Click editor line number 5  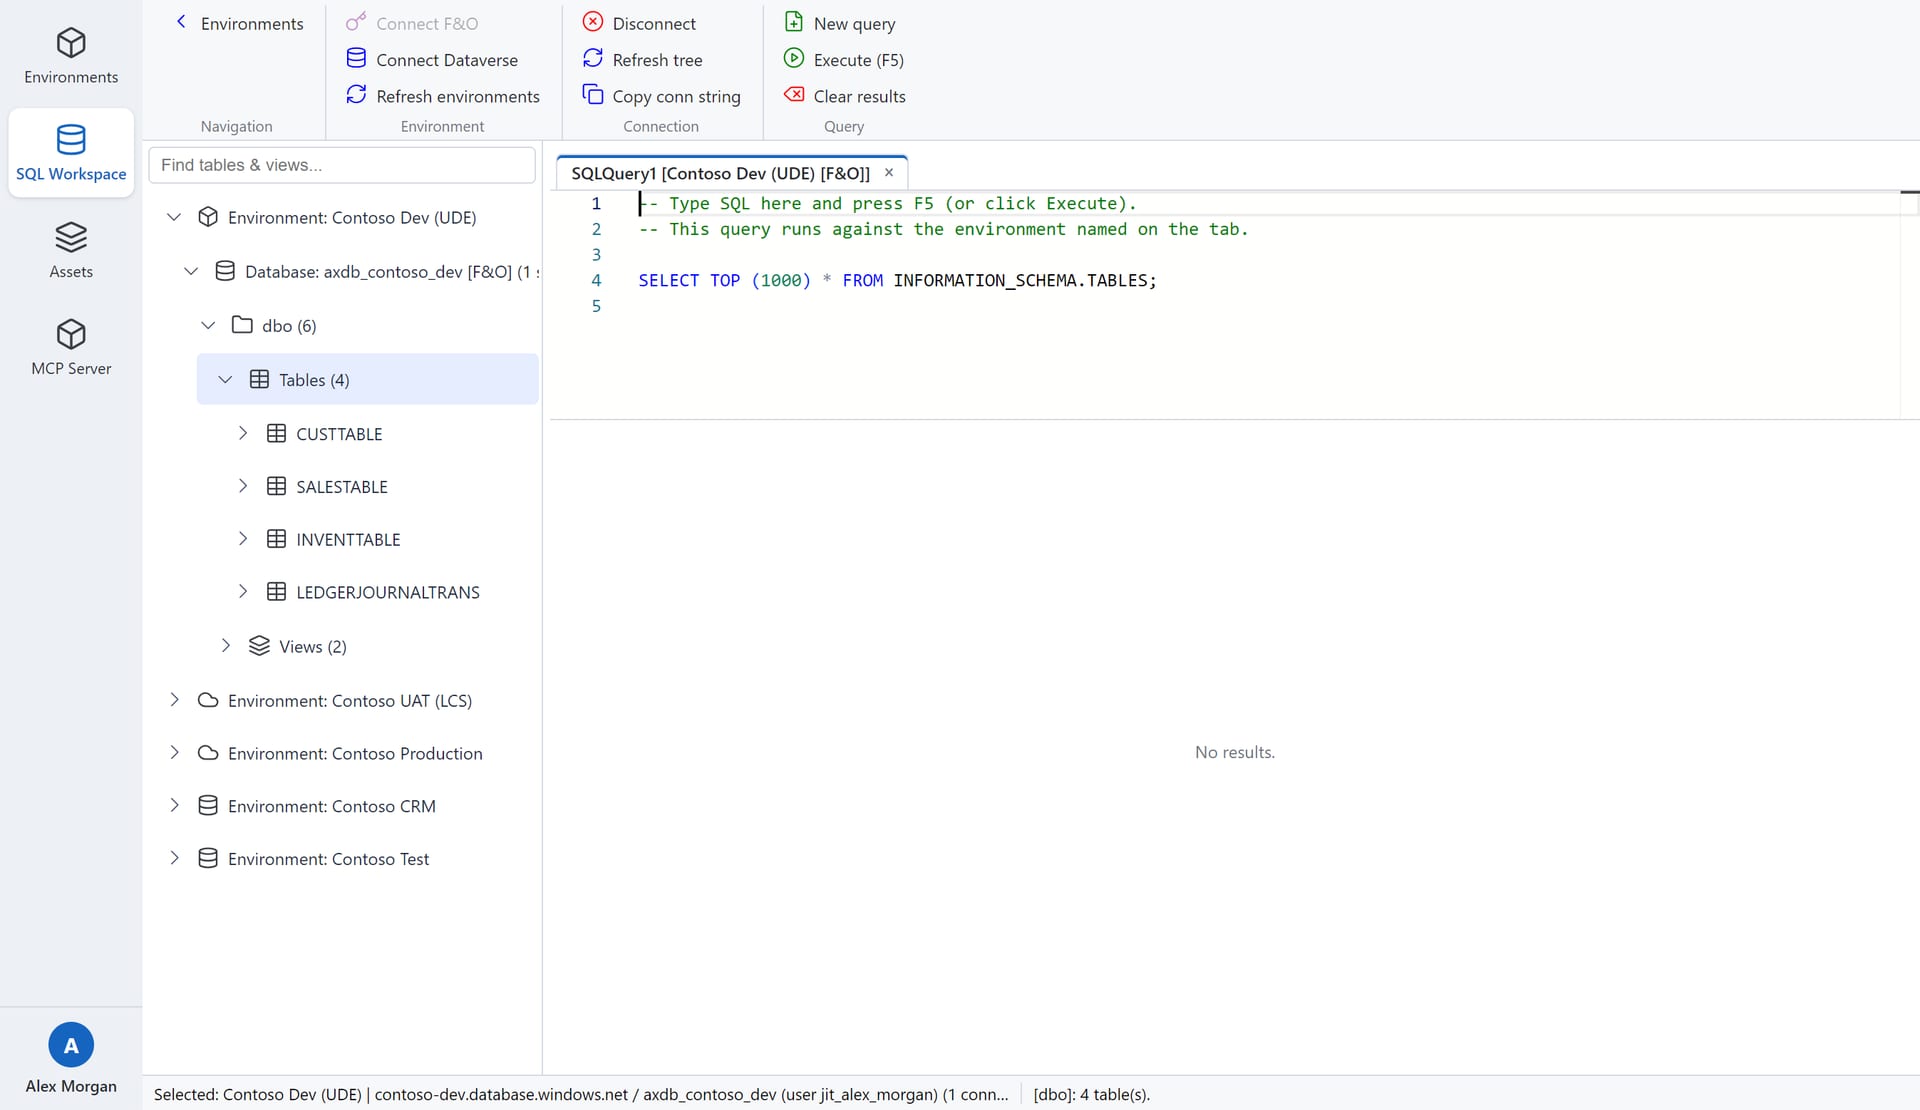click(596, 306)
